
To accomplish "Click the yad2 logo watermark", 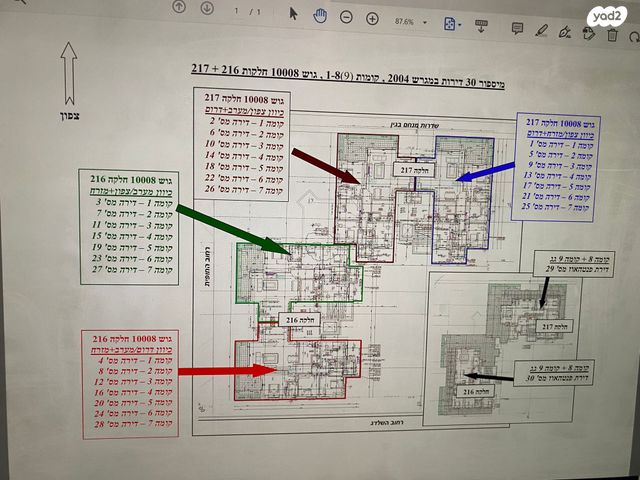I will point(607,16).
